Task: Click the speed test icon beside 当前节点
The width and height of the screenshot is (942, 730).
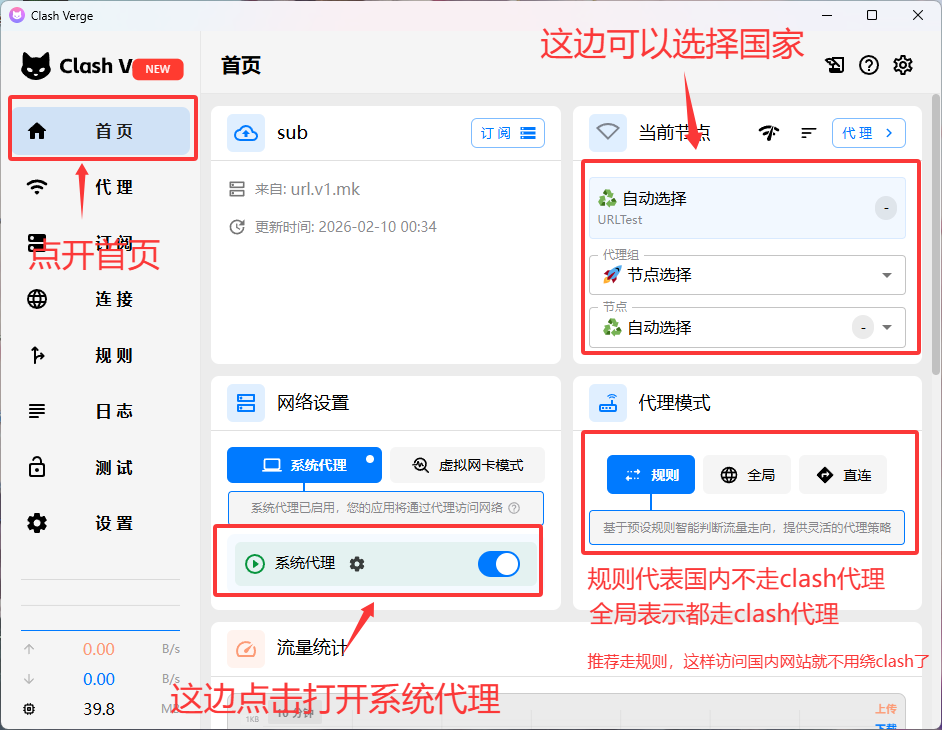Action: click(x=768, y=133)
